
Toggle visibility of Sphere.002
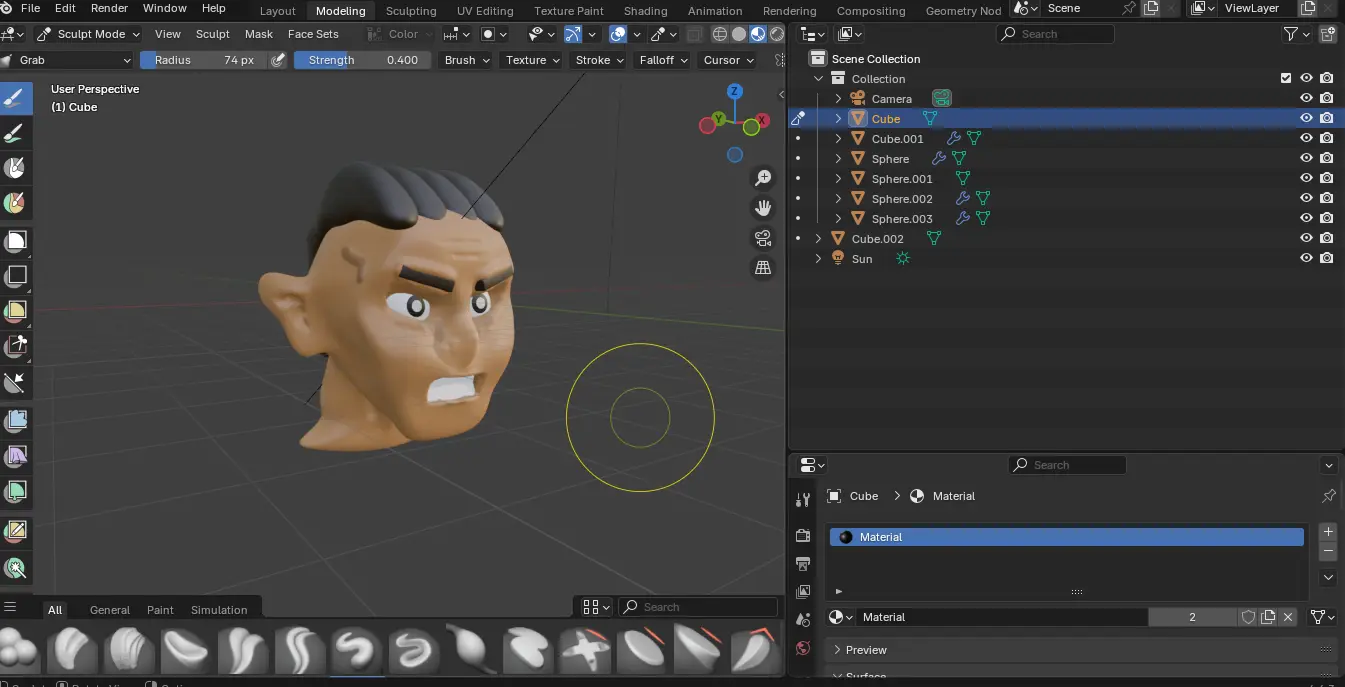(1306, 198)
